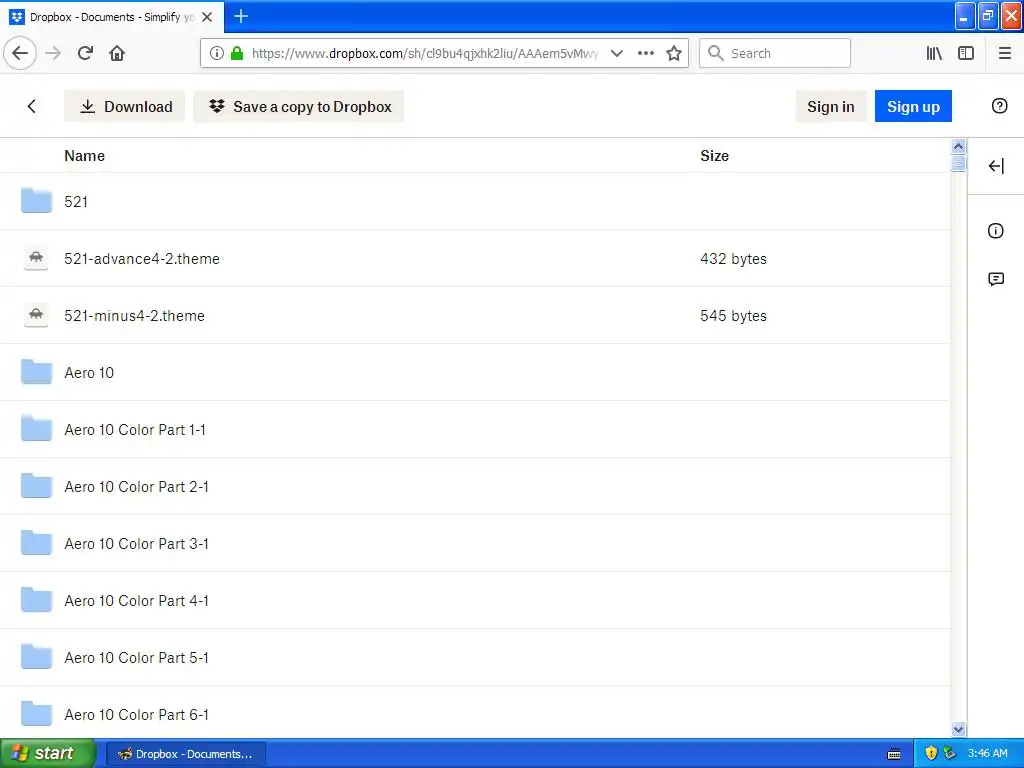
Task: Open Aero 10 Color Part 4-1 folder
Action: (136, 600)
